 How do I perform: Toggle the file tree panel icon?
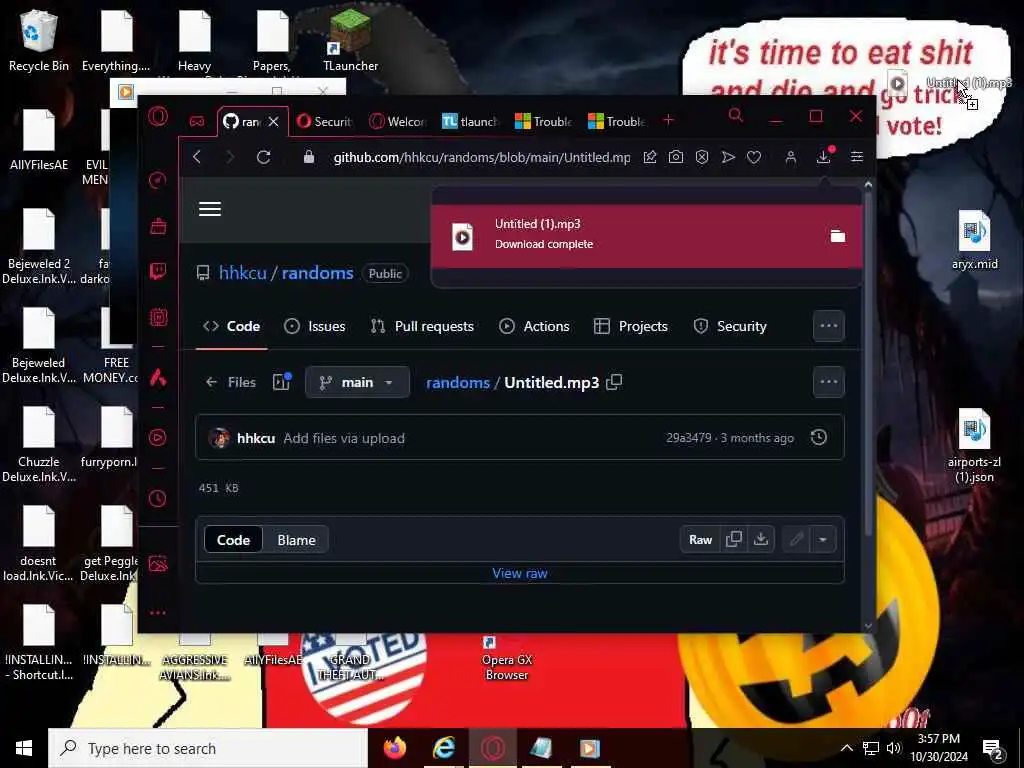pos(281,381)
